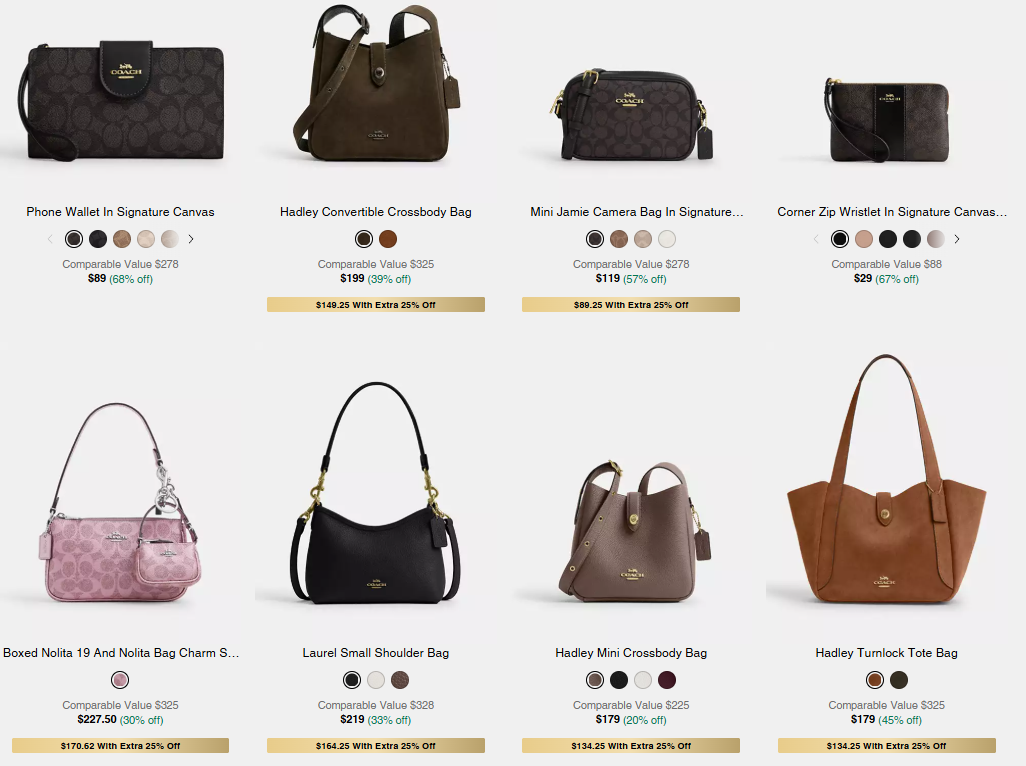1026x766 pixels.
Task: Open Hadley Turnlock Tote Bag product link
Action: tap(887, 653)
